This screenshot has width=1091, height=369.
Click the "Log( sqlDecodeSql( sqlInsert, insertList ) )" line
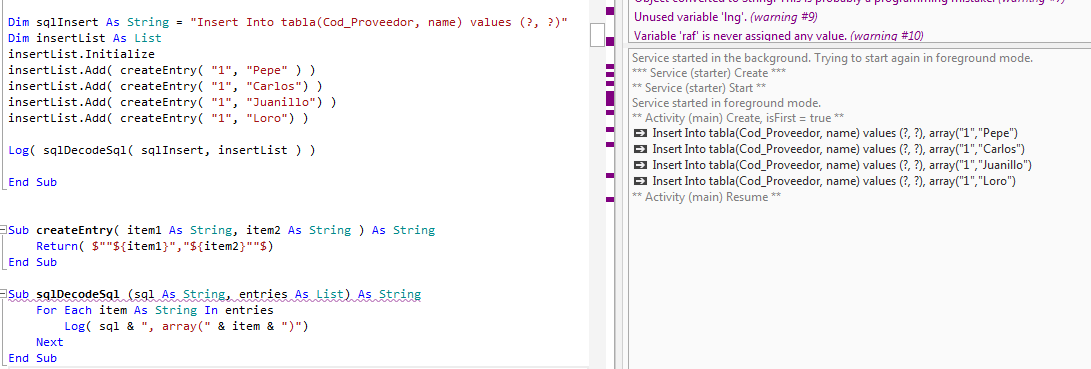pyautogui.click(x=161, y=150)
